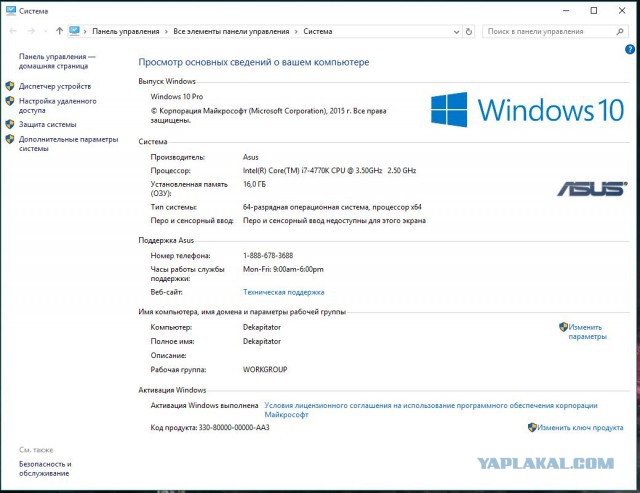Click 'Dekapitator' next to 'Полное имя:'

click(262, 341)
